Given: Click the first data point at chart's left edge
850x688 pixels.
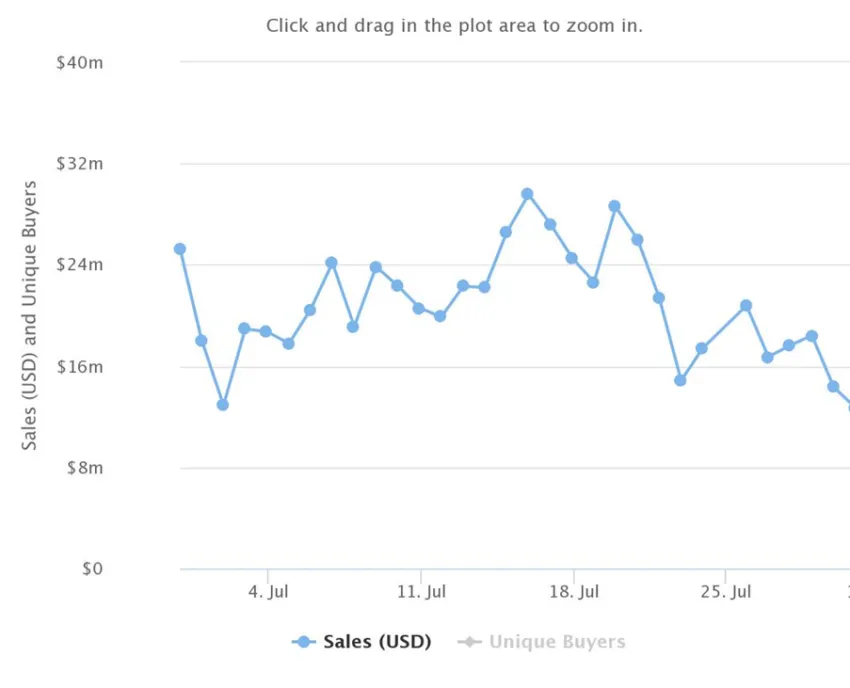Looking at the screenshot, I should pyautogui.click(x=180, y=249).
